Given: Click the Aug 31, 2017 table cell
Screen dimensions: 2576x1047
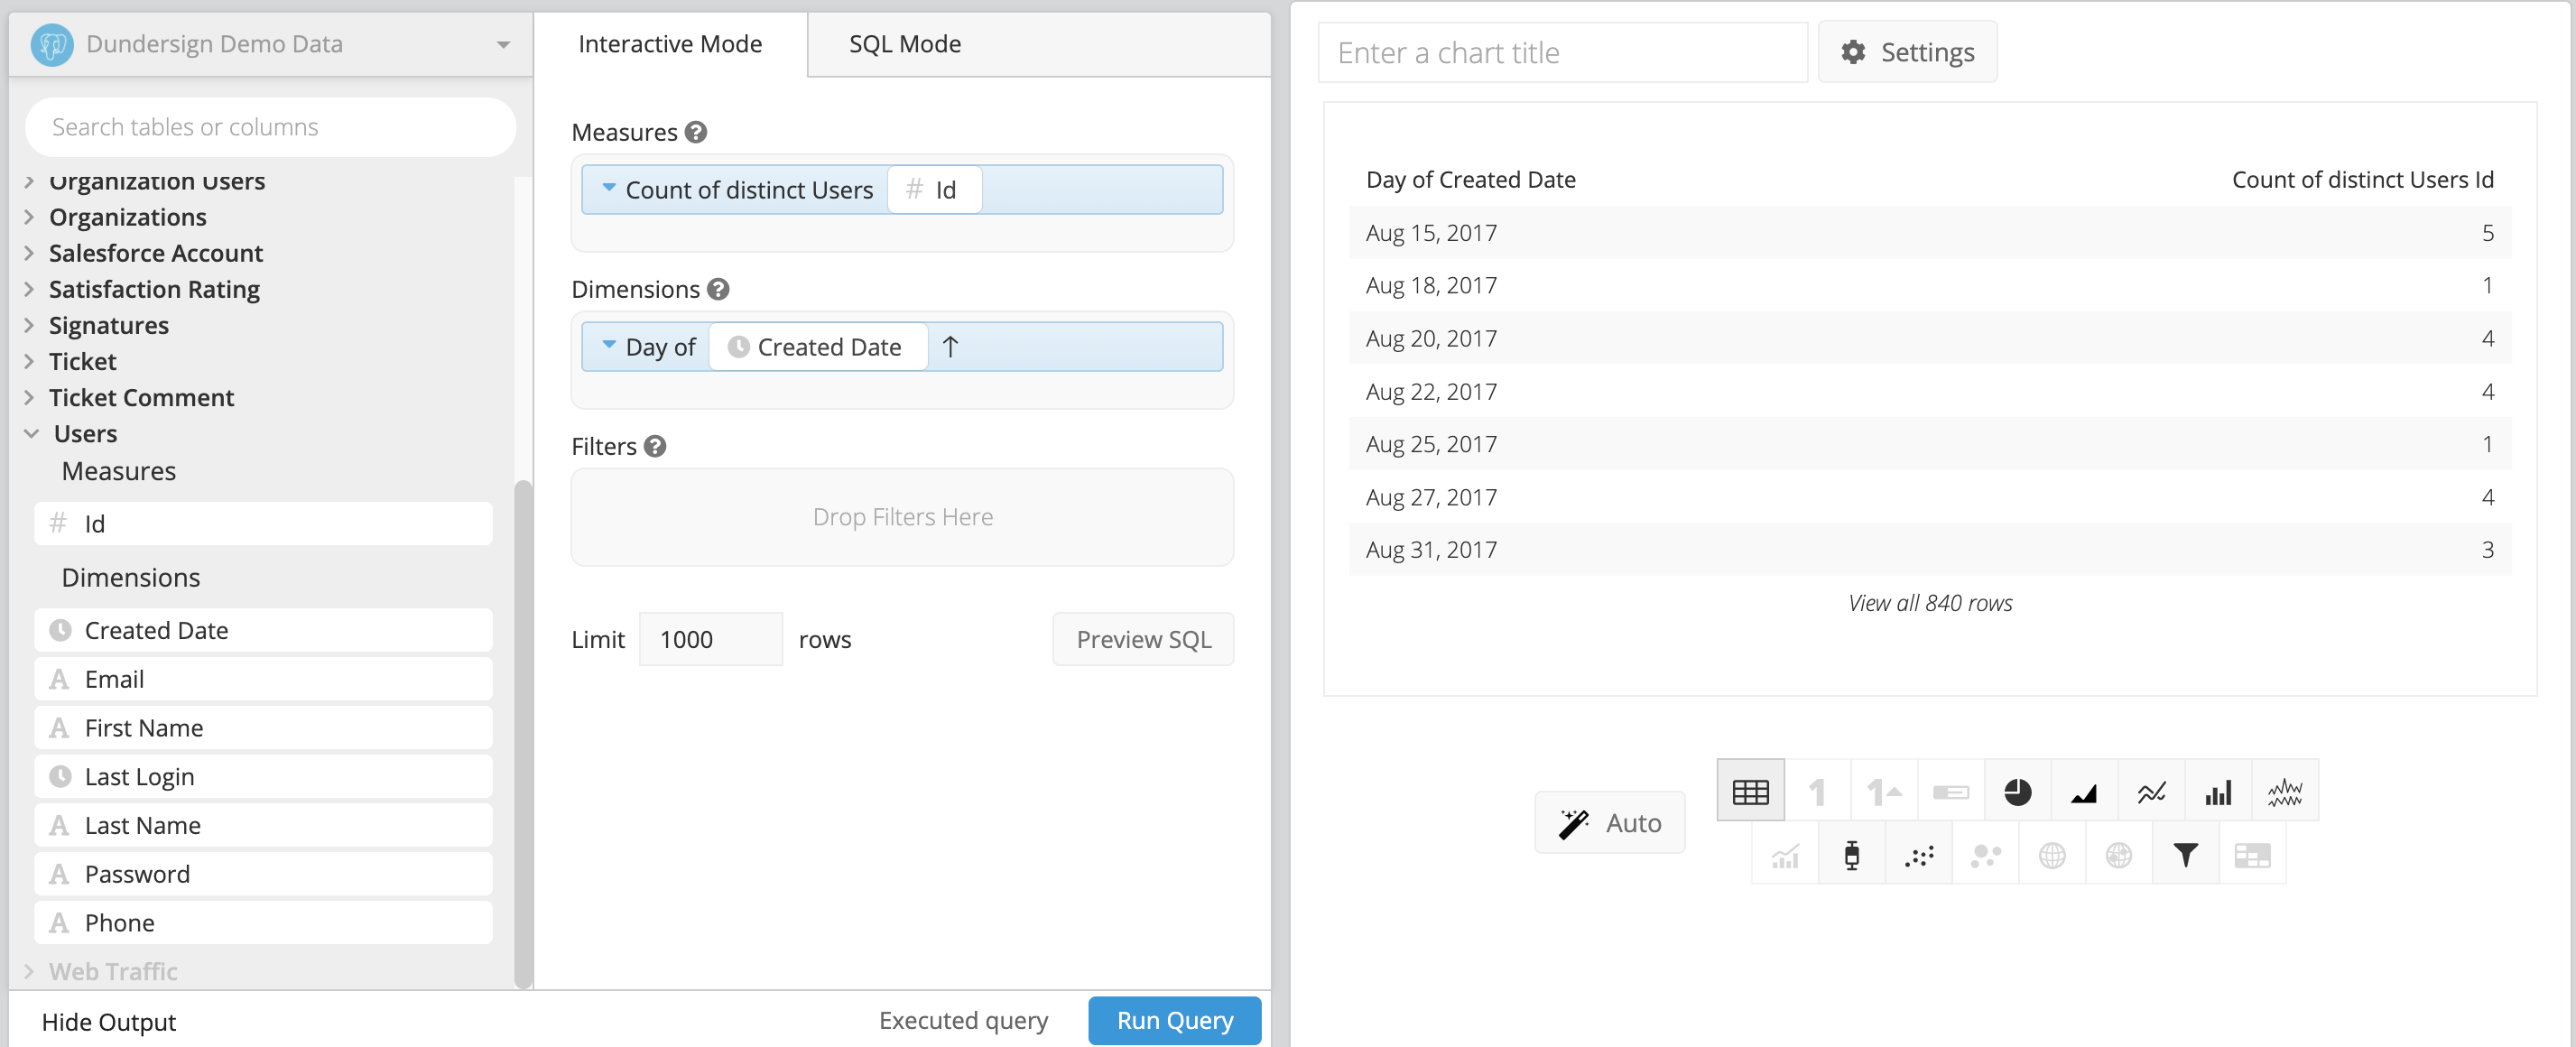Looking at the screenshot, I should pyautogui.click(x=1431, y=549).
